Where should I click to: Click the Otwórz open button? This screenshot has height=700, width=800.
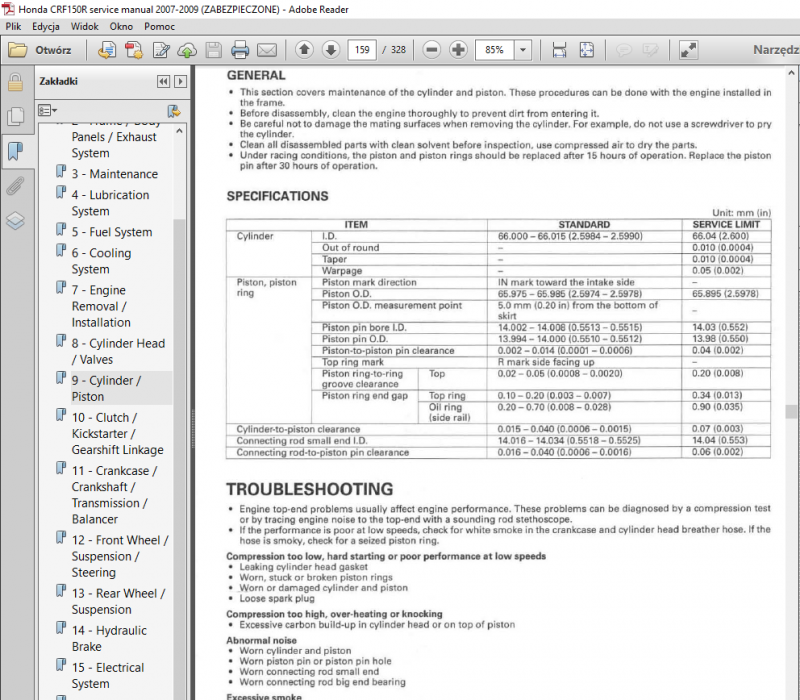40,50
